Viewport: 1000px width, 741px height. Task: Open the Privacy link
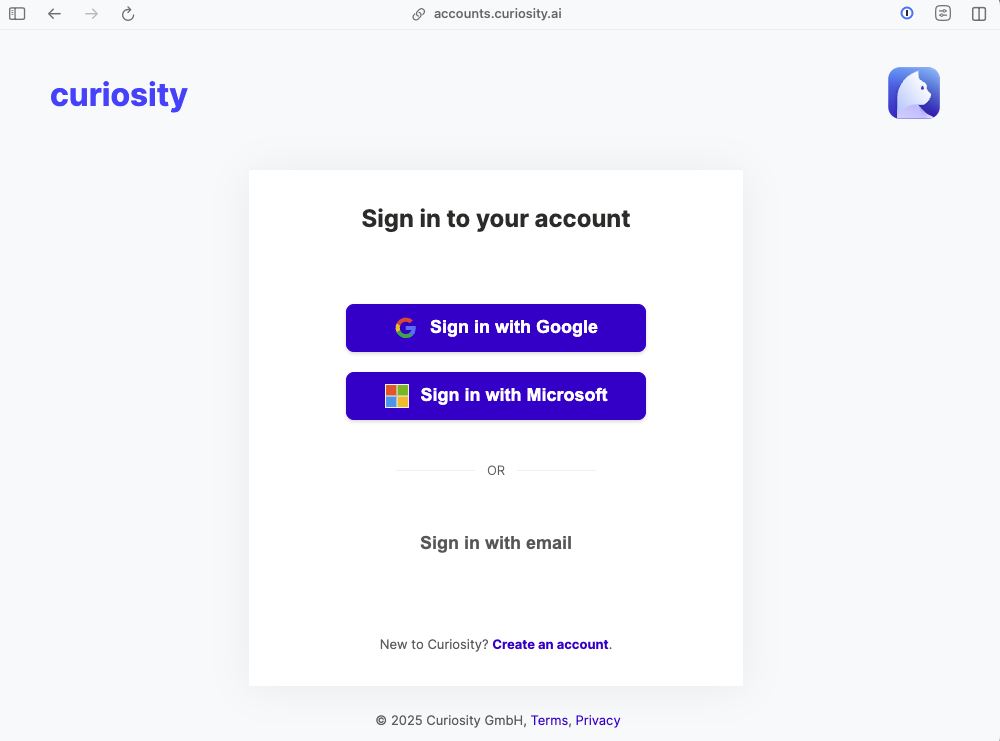point(597,720)
